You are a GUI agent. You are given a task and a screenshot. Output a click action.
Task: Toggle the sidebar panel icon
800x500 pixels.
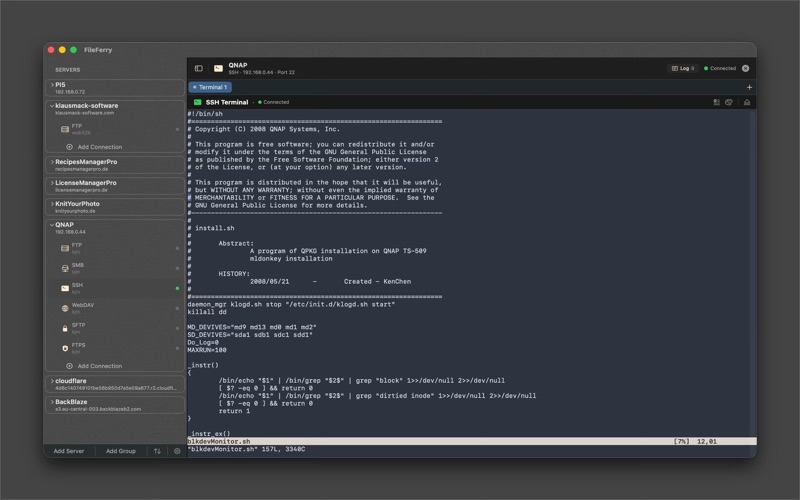(x=198, y=68)
